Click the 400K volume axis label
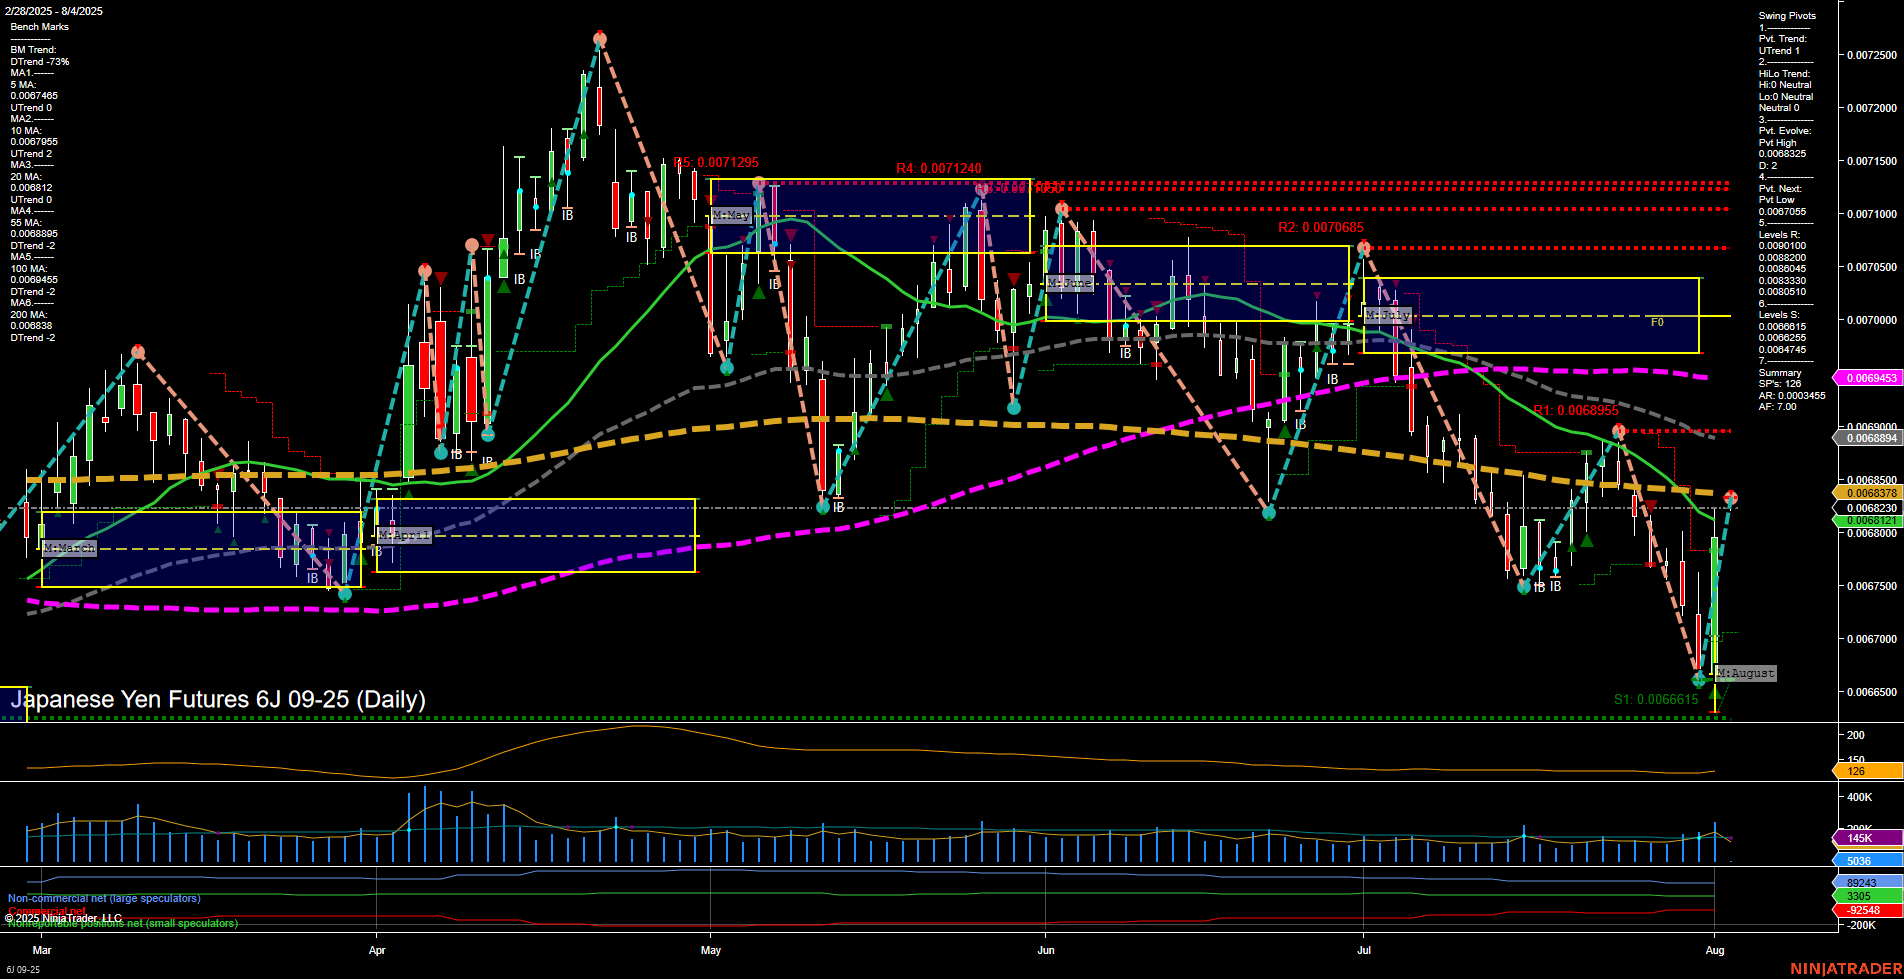Screen dimensions: 1904x979 point(1859,797)
